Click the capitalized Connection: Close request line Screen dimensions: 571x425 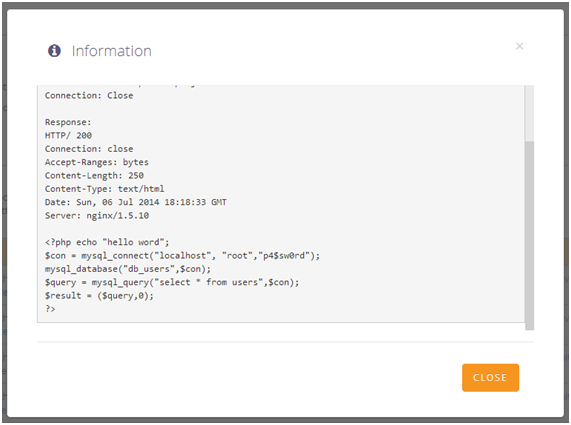click(x=89, y=95)
